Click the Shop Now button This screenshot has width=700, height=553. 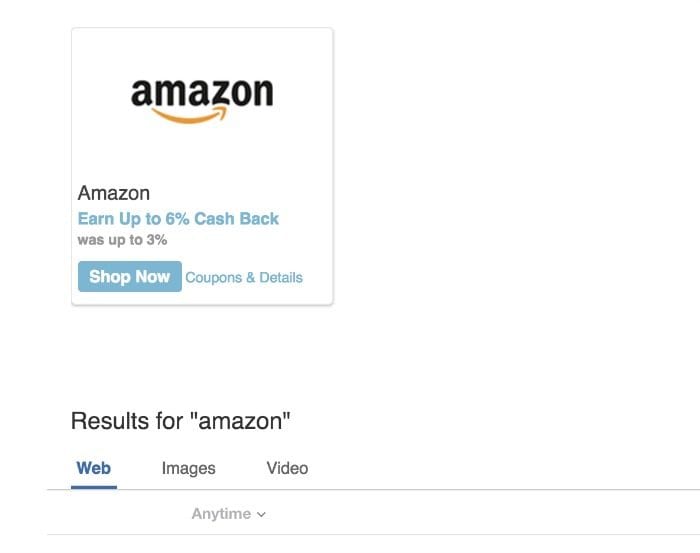129,276
